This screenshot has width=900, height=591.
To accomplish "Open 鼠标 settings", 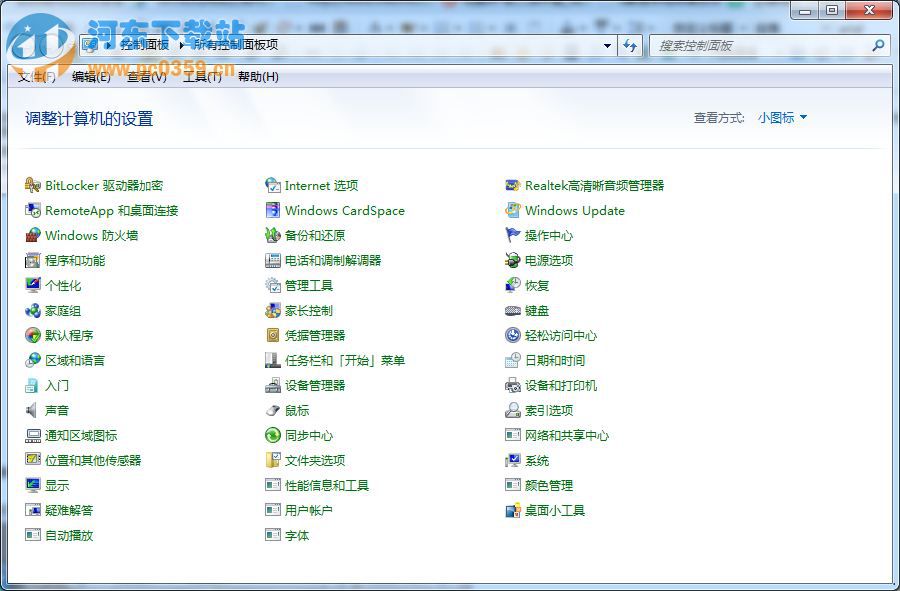I will click(x=296, y=410).
